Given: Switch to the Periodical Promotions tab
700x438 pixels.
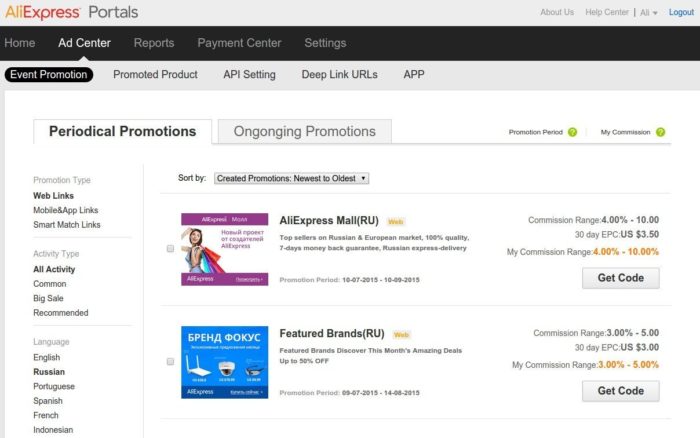Looking at the screenshot, I should [x=122, y=131].
